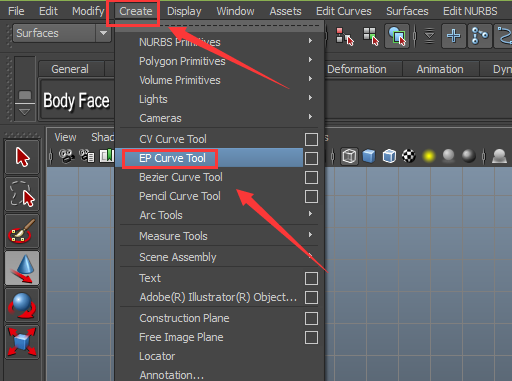
Task: Enable wireframe display cube icon
Action: coord(349,156)
